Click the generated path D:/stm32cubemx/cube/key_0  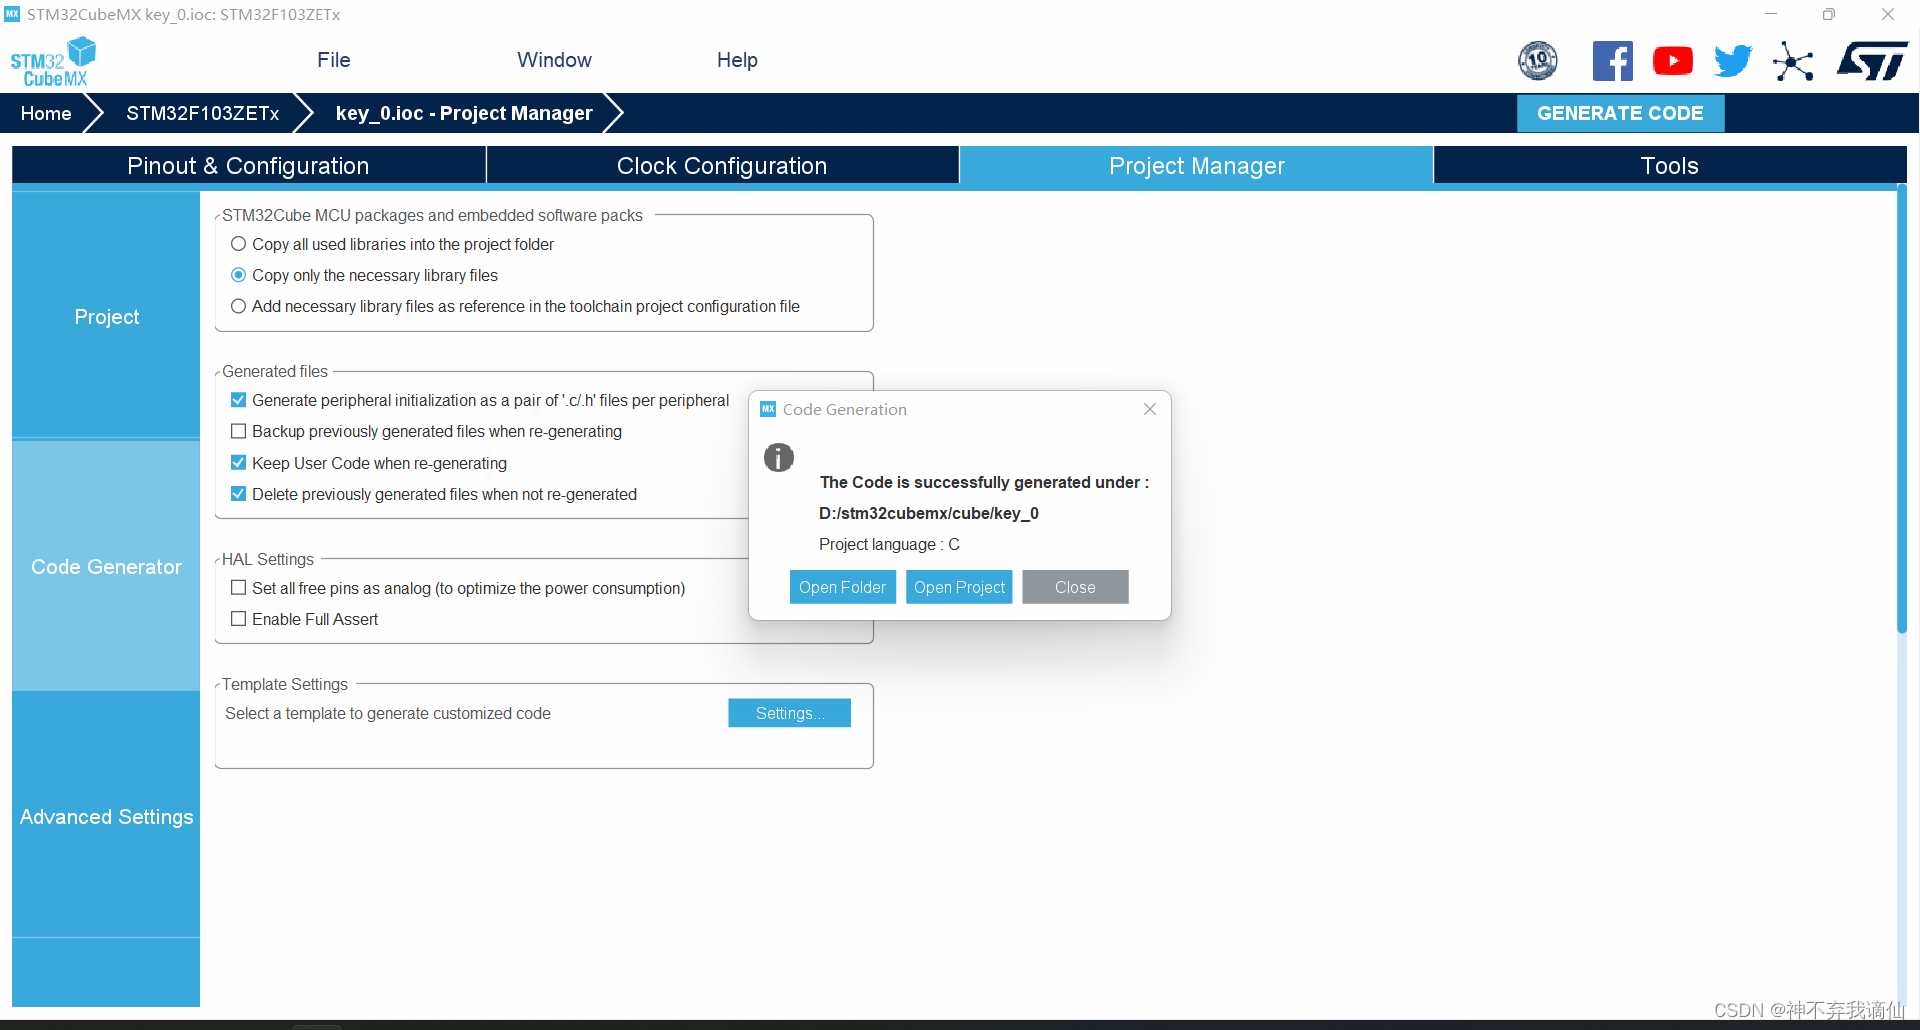click(x=928, y=513)
